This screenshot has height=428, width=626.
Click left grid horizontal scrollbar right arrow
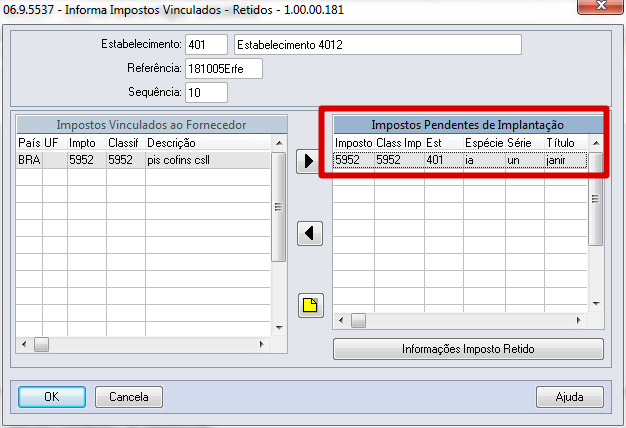[261, 344]
